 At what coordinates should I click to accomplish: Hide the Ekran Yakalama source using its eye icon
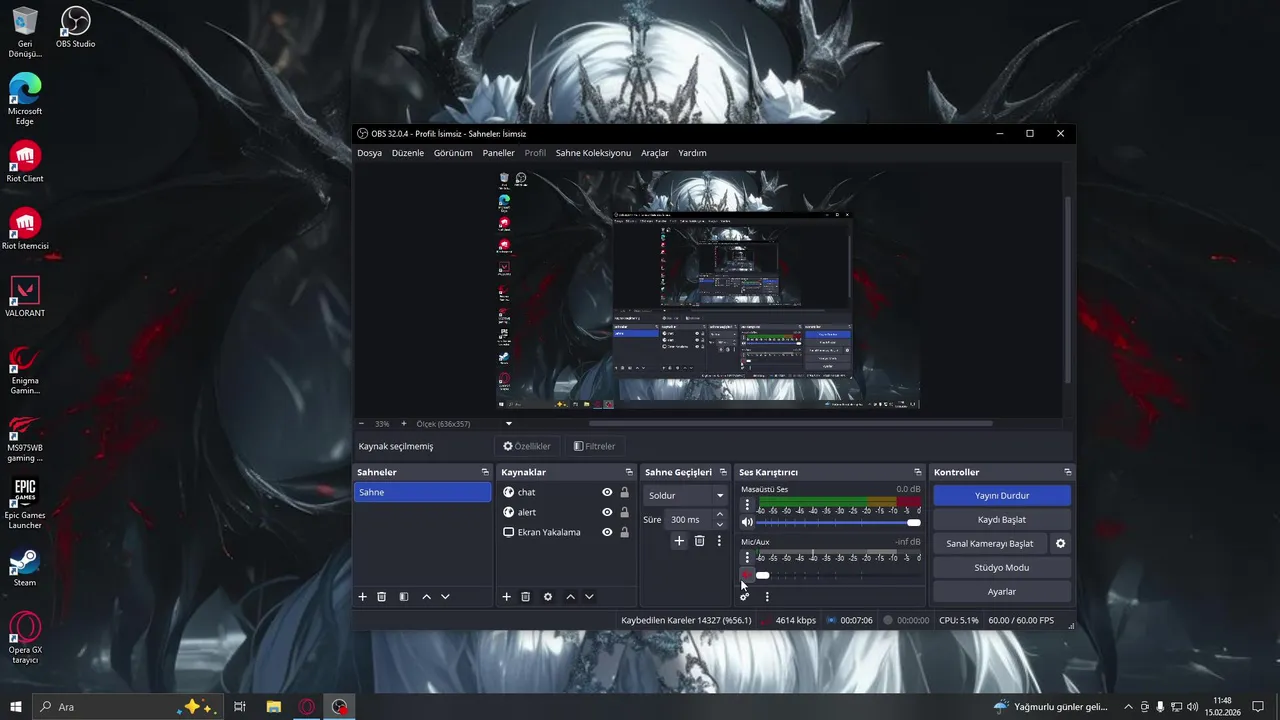tap(607, 532)
